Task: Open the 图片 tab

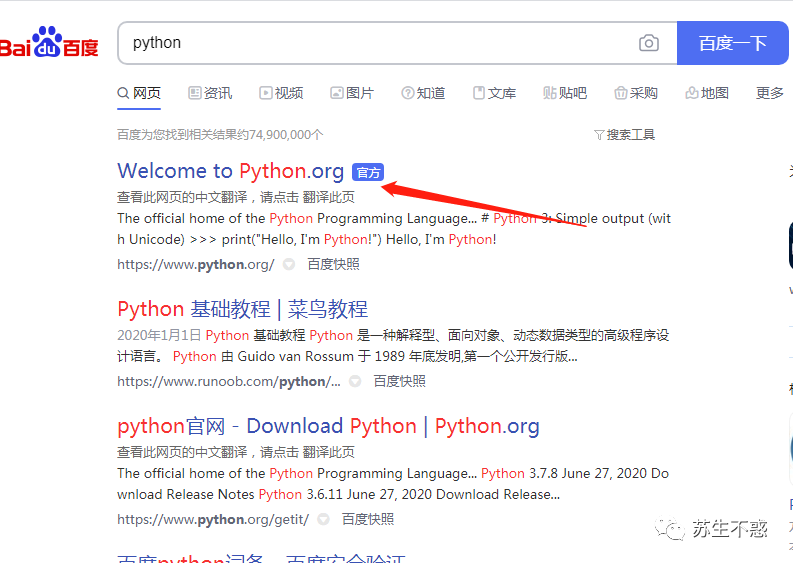Action: [352, 93]
